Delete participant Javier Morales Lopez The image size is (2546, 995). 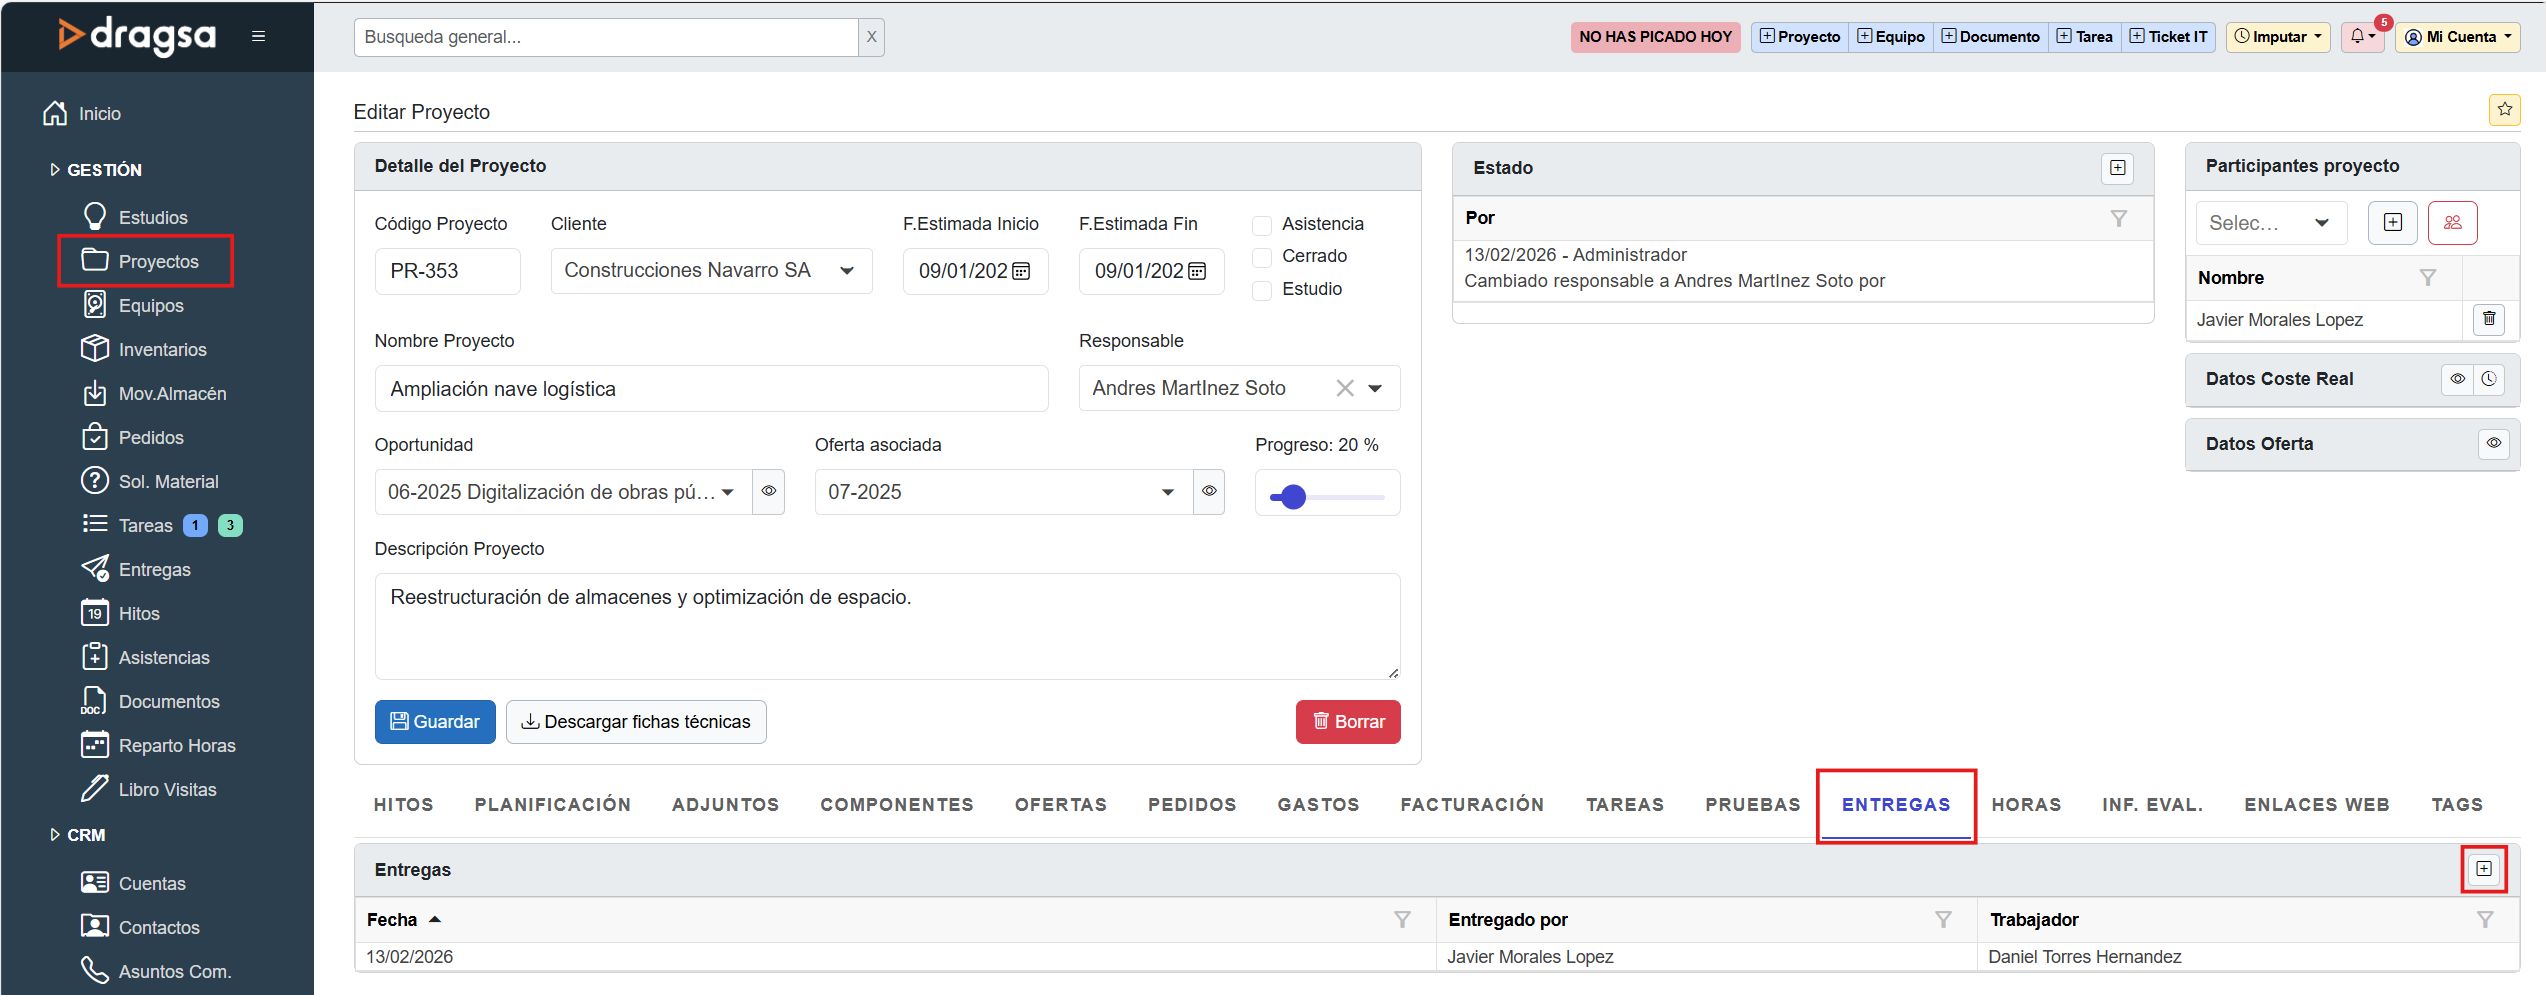click(2489, 319)
